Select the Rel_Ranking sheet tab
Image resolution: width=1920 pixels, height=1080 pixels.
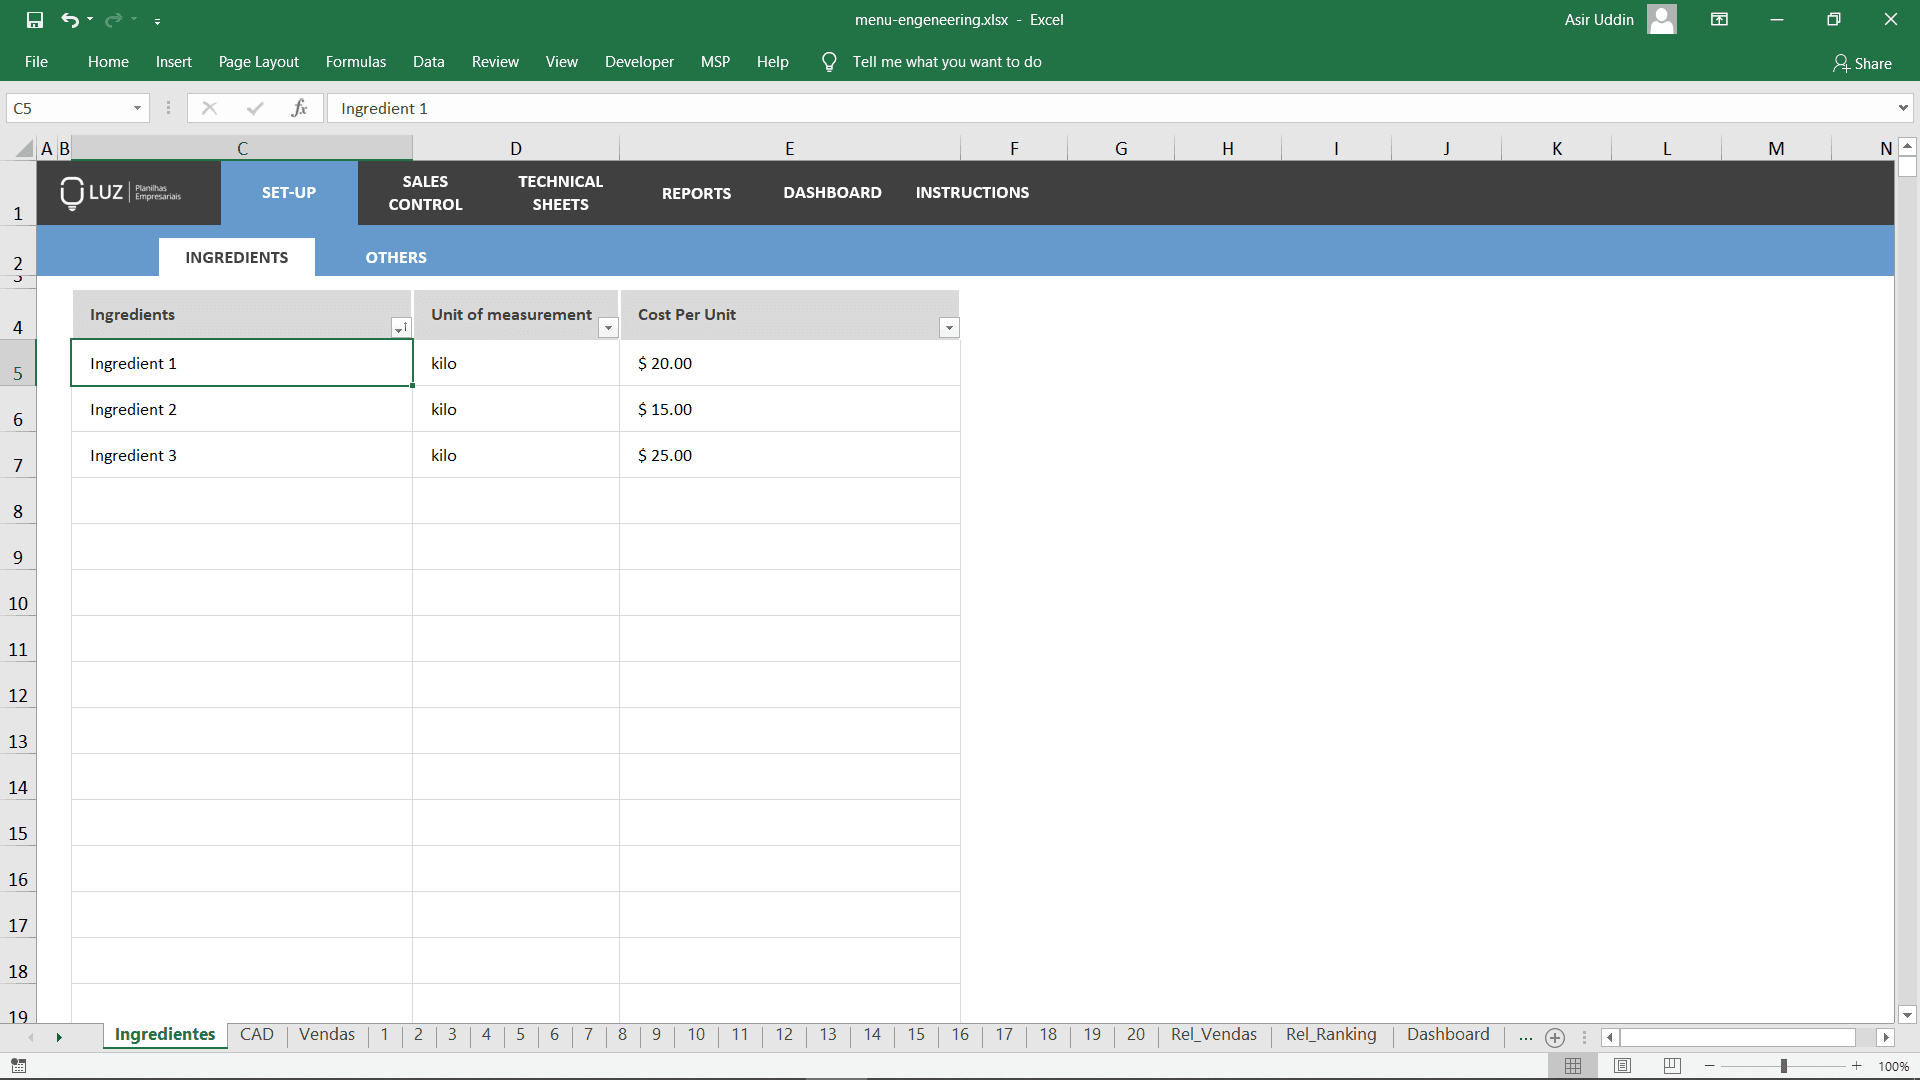click(1331, 1035)
